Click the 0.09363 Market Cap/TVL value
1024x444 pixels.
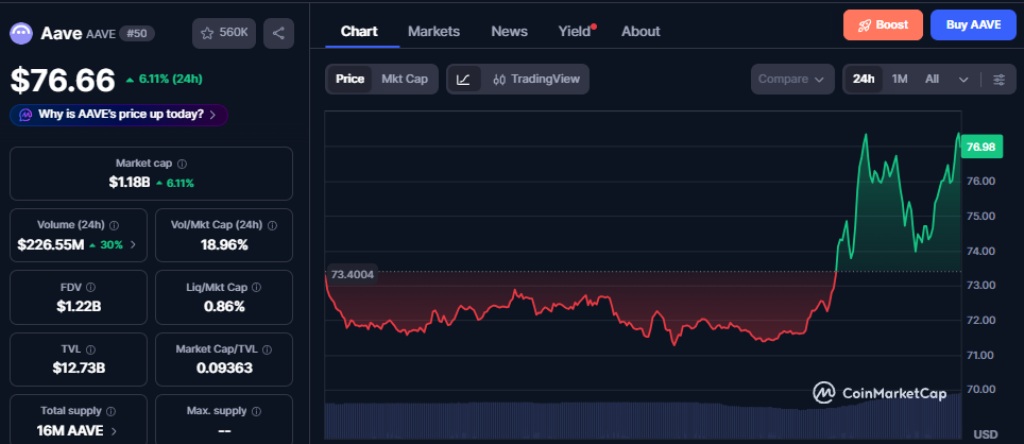[x=224, y=368]
